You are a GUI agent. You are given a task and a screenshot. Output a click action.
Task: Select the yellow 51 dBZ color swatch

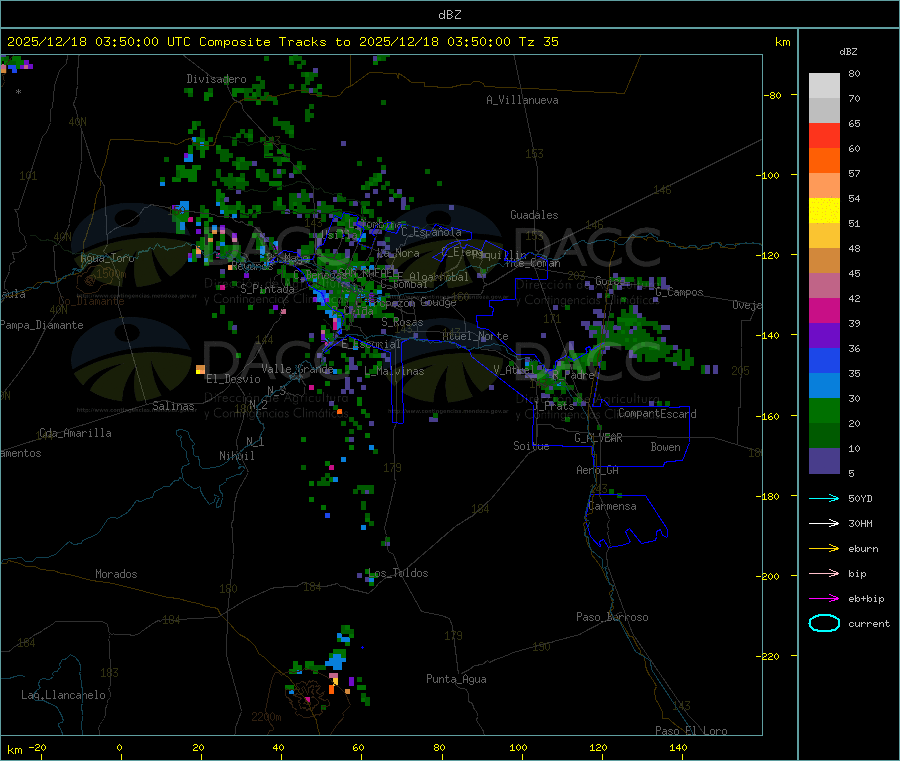tap(824, 211)
